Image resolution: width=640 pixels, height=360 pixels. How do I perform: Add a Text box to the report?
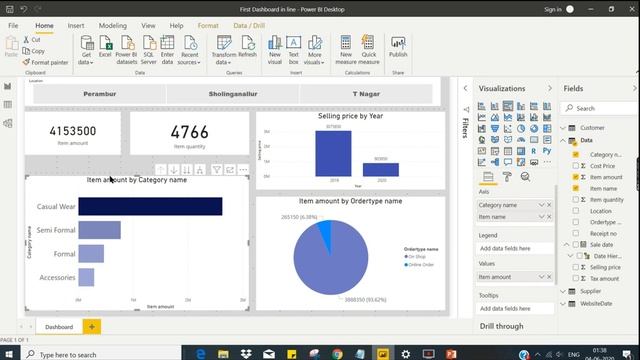[x=293, y=50]
